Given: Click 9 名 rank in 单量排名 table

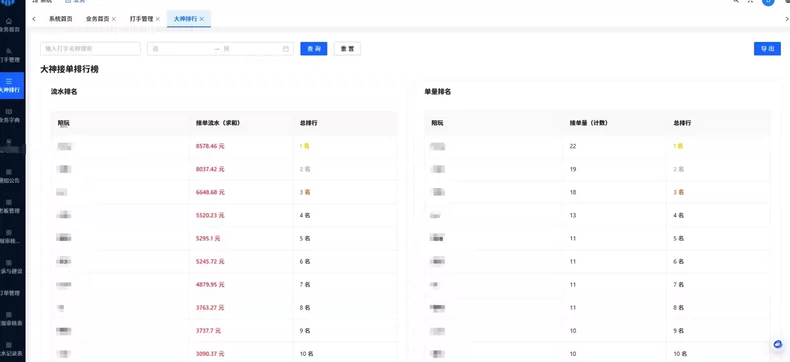Looking at the screenshot, I should tap(679, 331).
